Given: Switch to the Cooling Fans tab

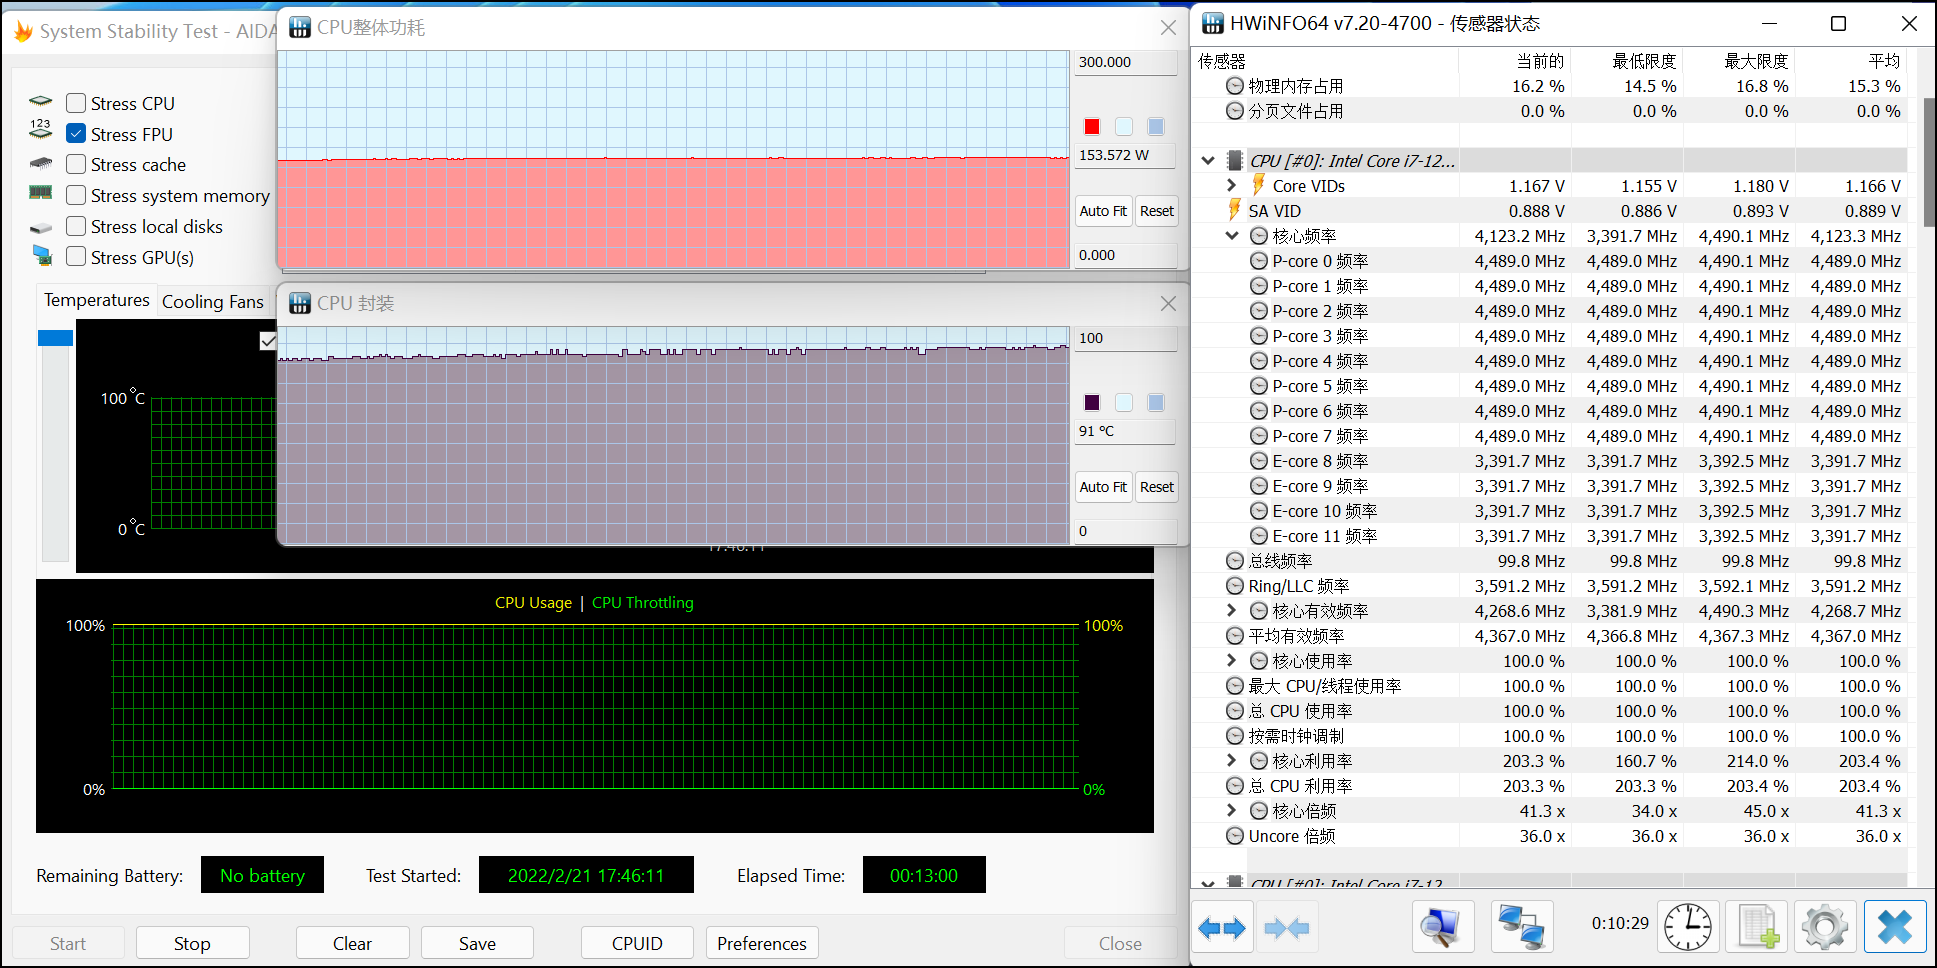Looking at the screenshot, I should tap(212, 301).
